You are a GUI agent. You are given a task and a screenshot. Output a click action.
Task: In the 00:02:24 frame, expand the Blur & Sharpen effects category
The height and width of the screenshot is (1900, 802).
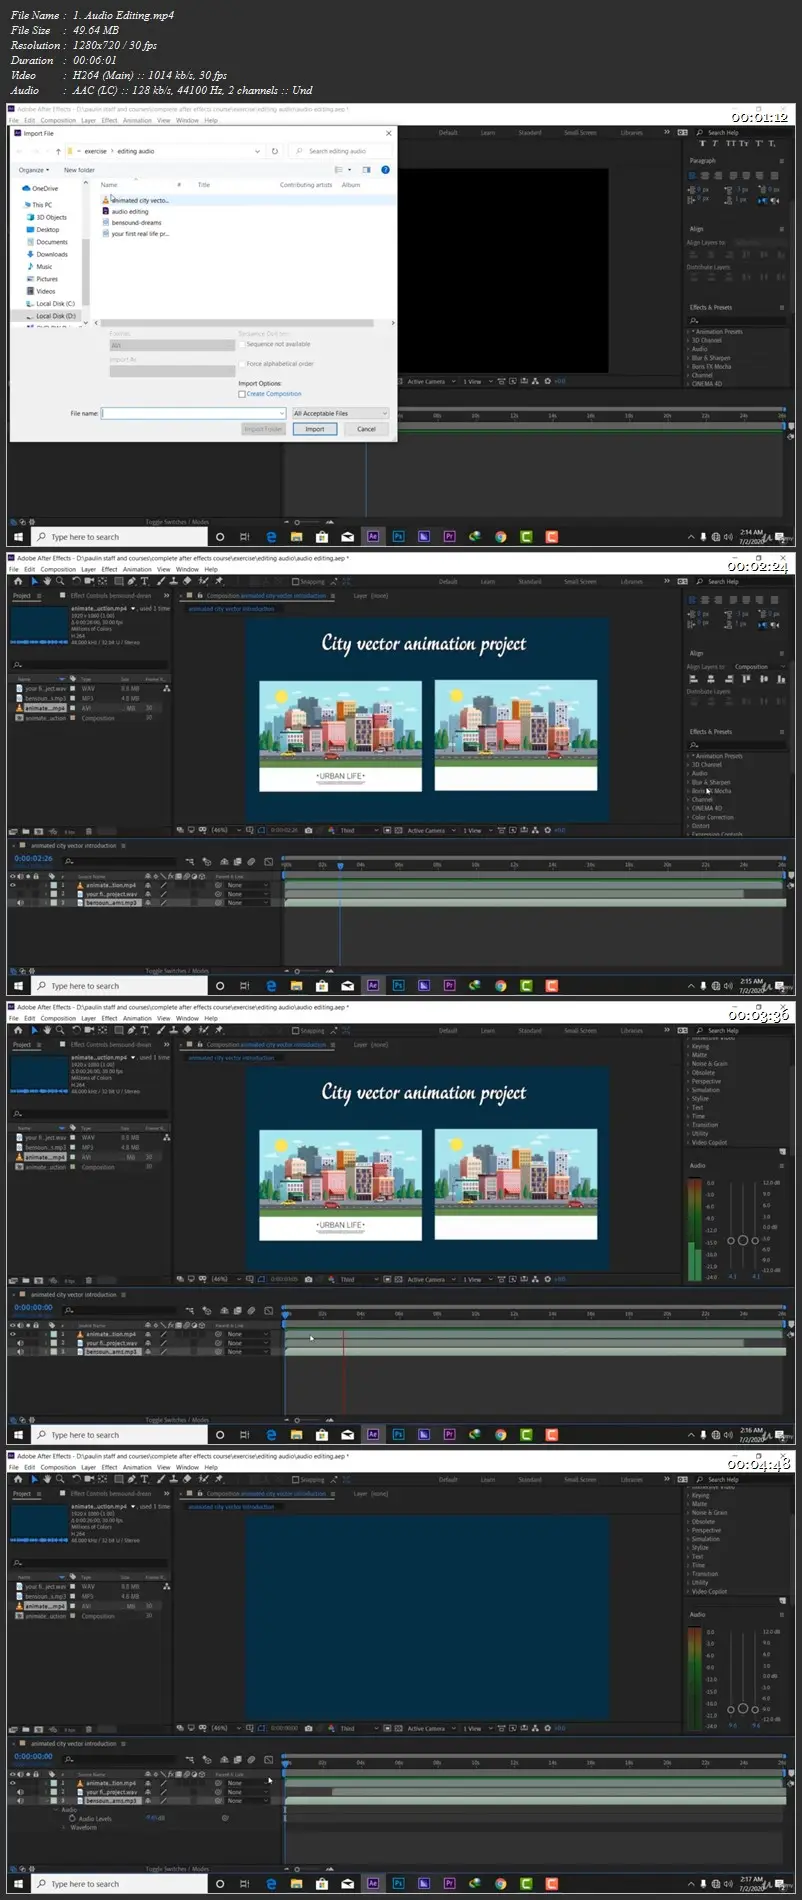click(689, 782)
